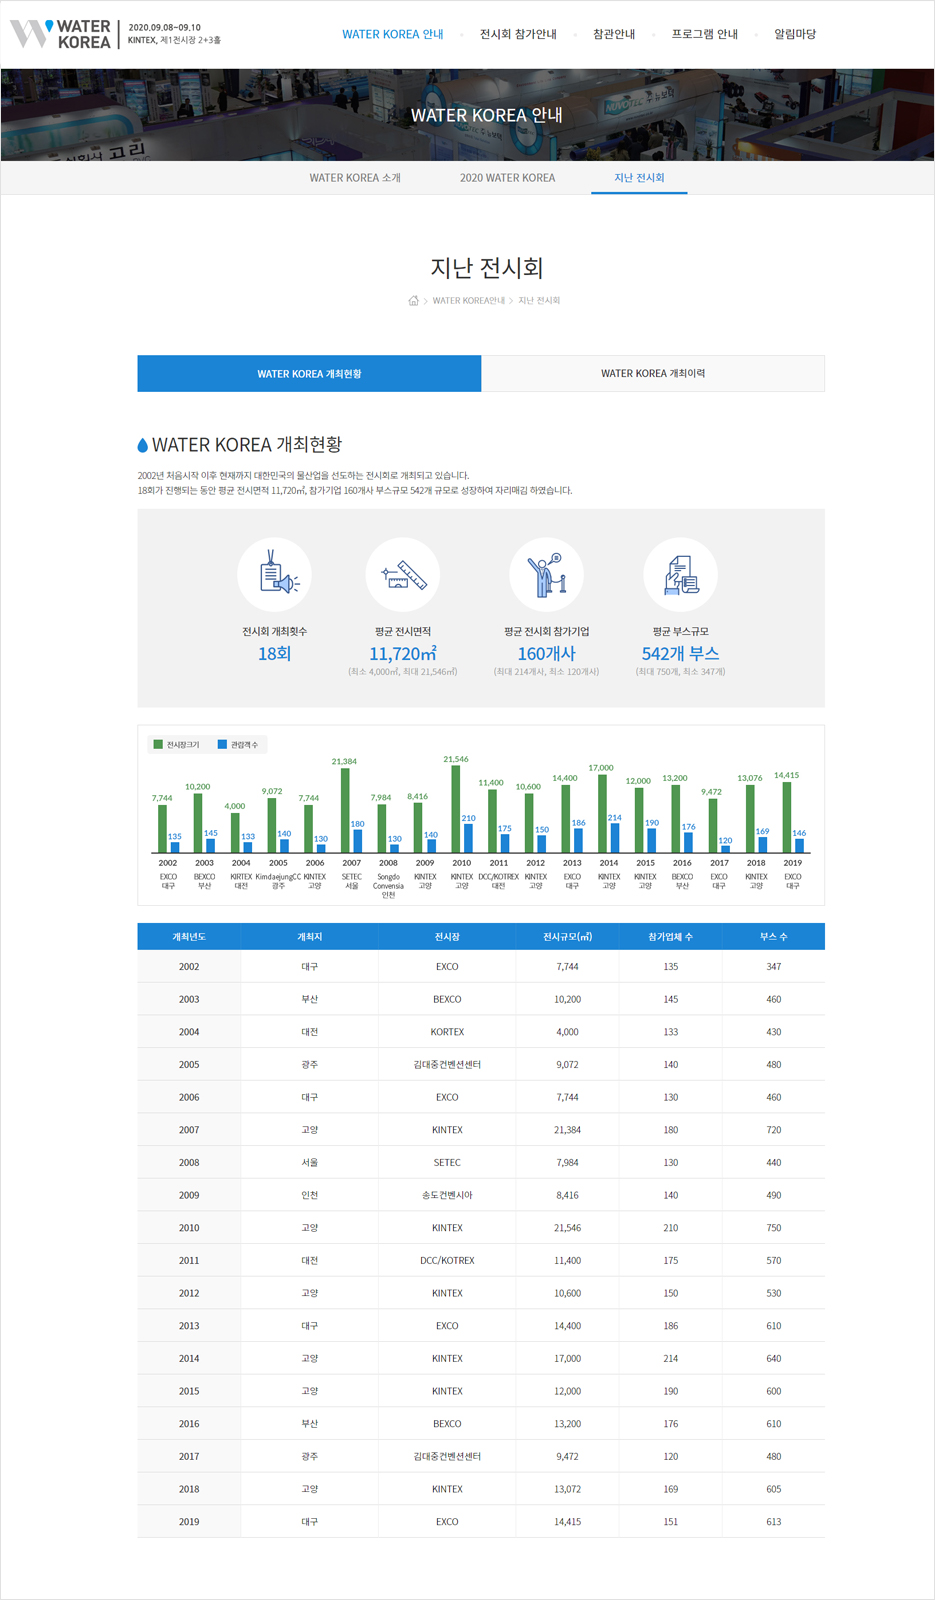Click 지난 전시회 breadcrumb link

coord(539,301)
